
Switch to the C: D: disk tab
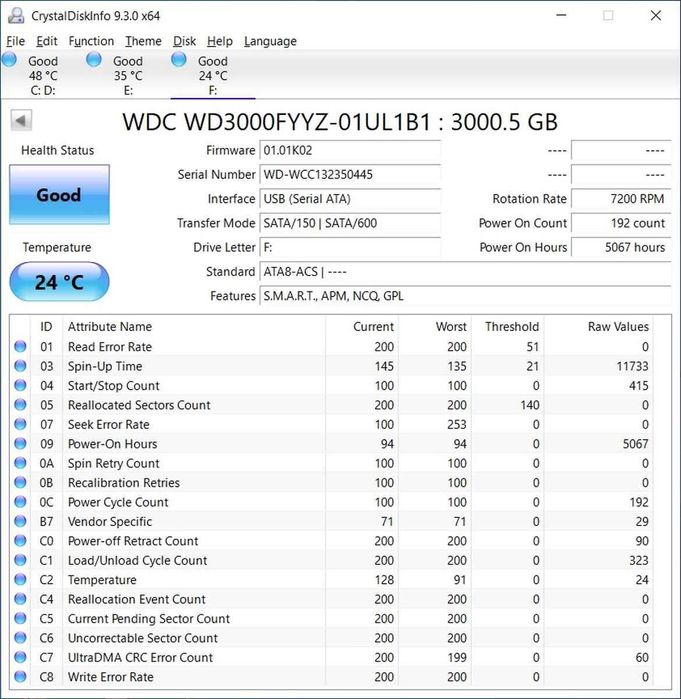43,75
